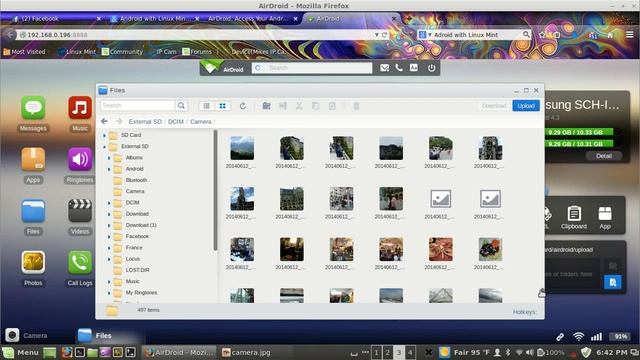The height and width of the screenshot is (360, 640).
Task: Click the Files folder tree scrollbar
Action: point(215,190)
